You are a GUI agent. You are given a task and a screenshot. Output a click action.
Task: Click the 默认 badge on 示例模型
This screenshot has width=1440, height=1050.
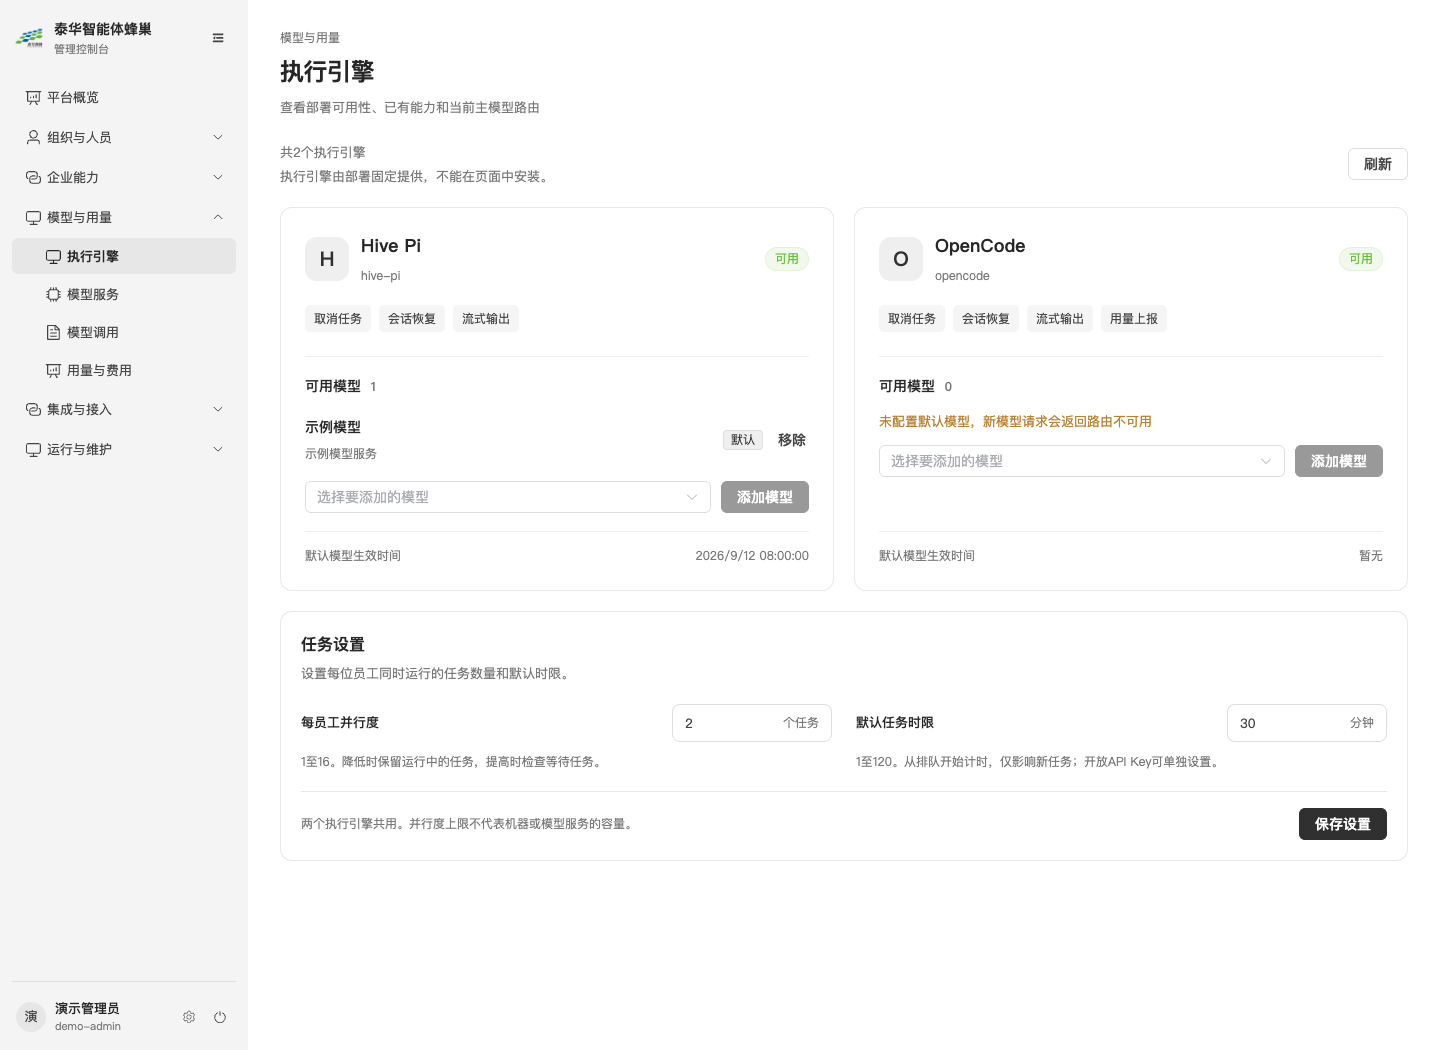(x=743, y=440)
